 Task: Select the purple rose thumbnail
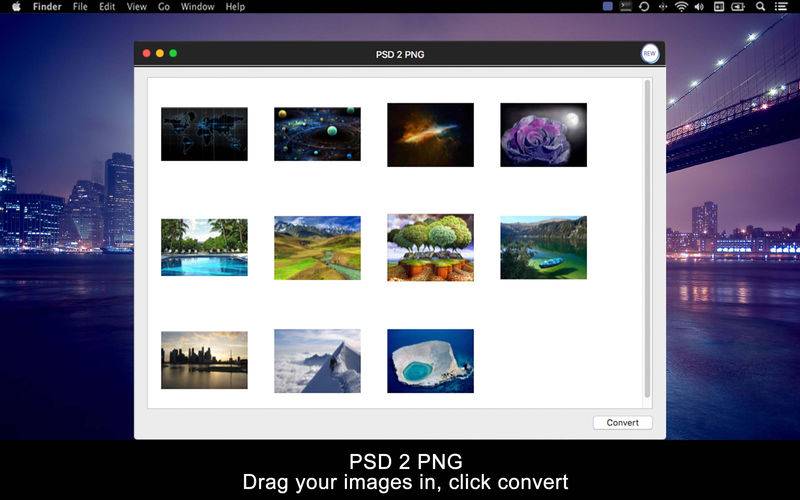543,135
